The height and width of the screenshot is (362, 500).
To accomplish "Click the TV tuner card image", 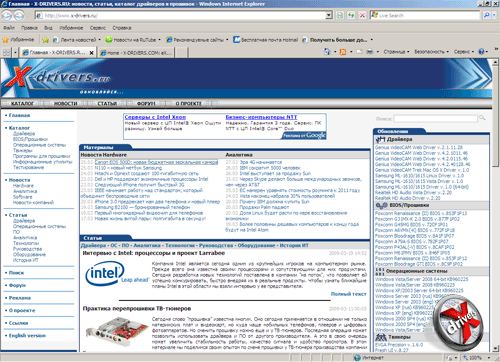I will 116,332.
